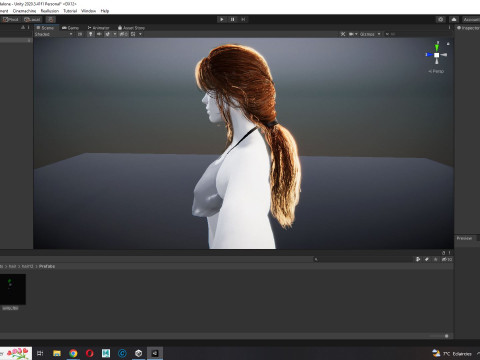Open Google Chrome from the taskbar
The height and width of the screenshot is (360, 480).
pos(73,353)
